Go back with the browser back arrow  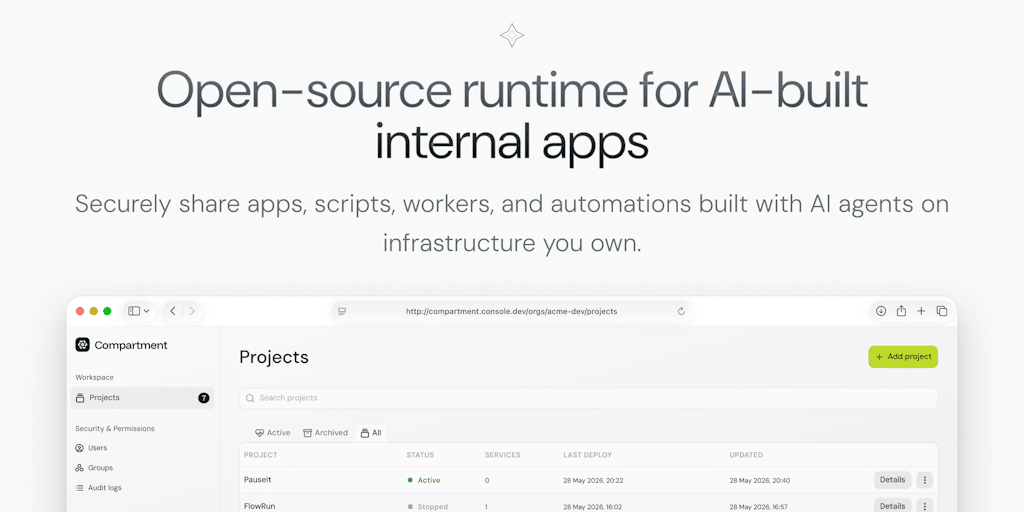click(x=173, y=312)
